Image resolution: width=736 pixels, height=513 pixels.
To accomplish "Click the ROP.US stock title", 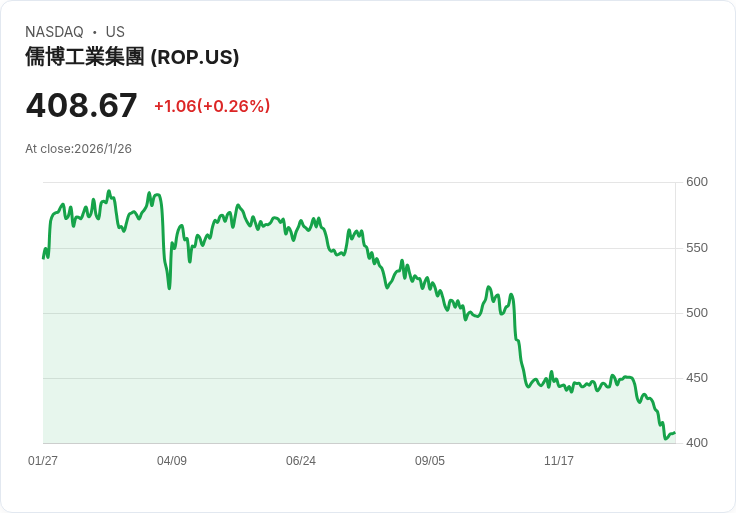I will tap(132, 57).
